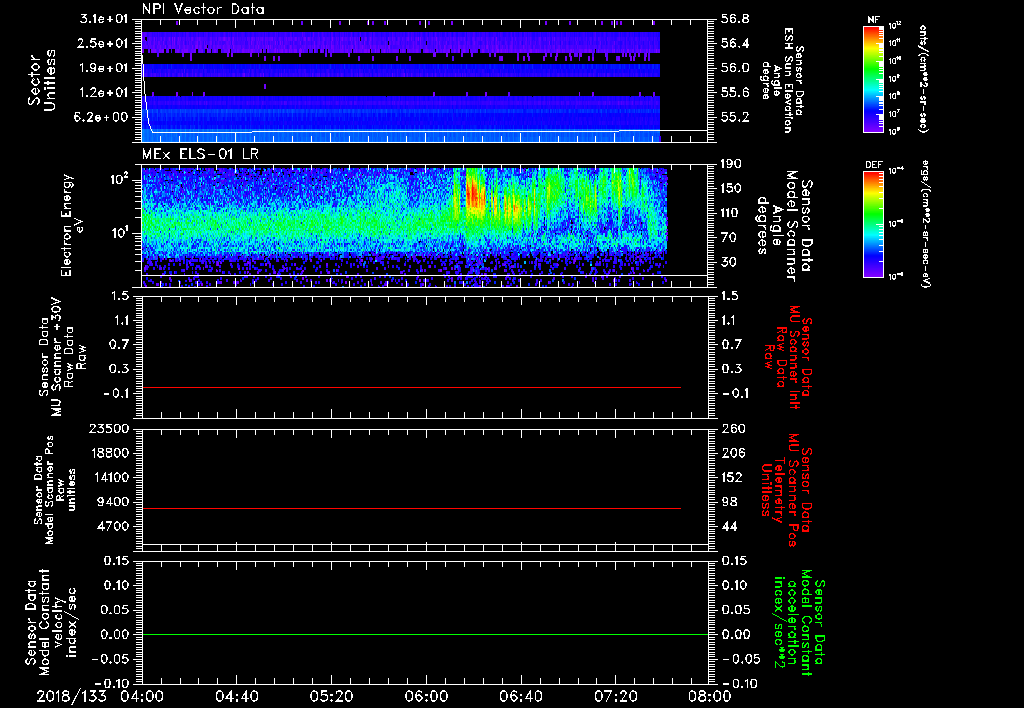Image resolution: width=1024 pixels, height=708 pixels.
Task: Click the green constant velocity line
Action: click(424, 634)
